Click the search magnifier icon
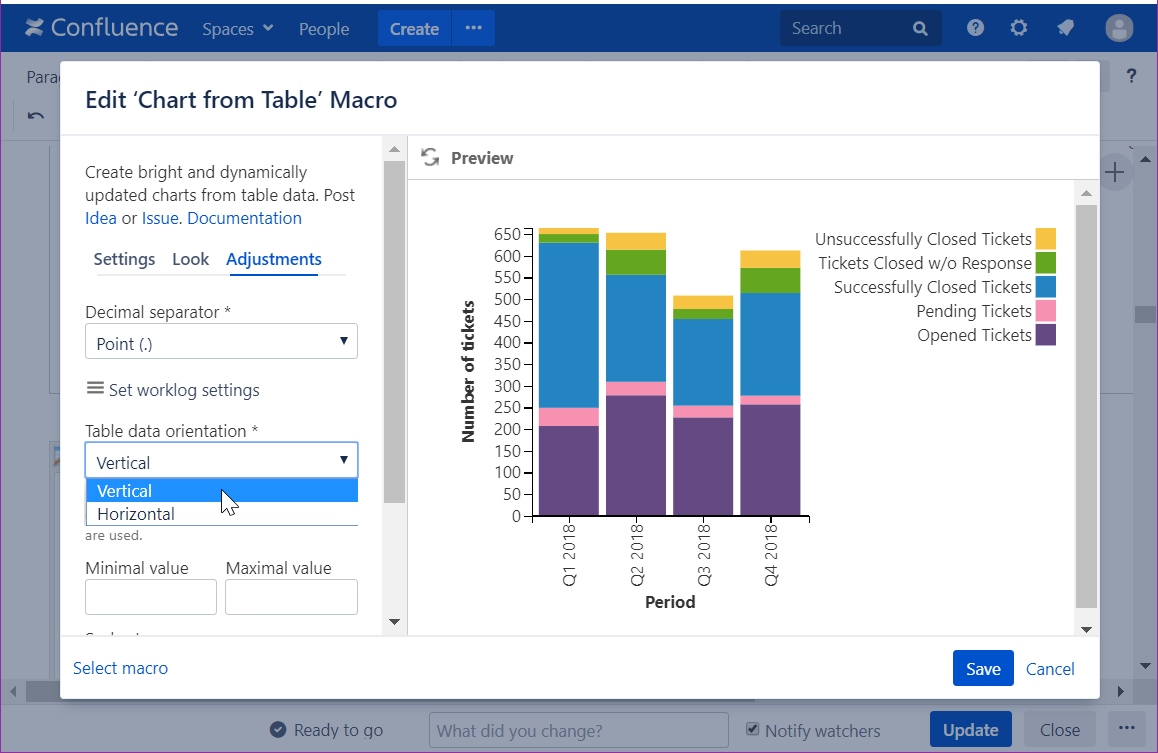1158x753 pixels. (x=920, y=29)
